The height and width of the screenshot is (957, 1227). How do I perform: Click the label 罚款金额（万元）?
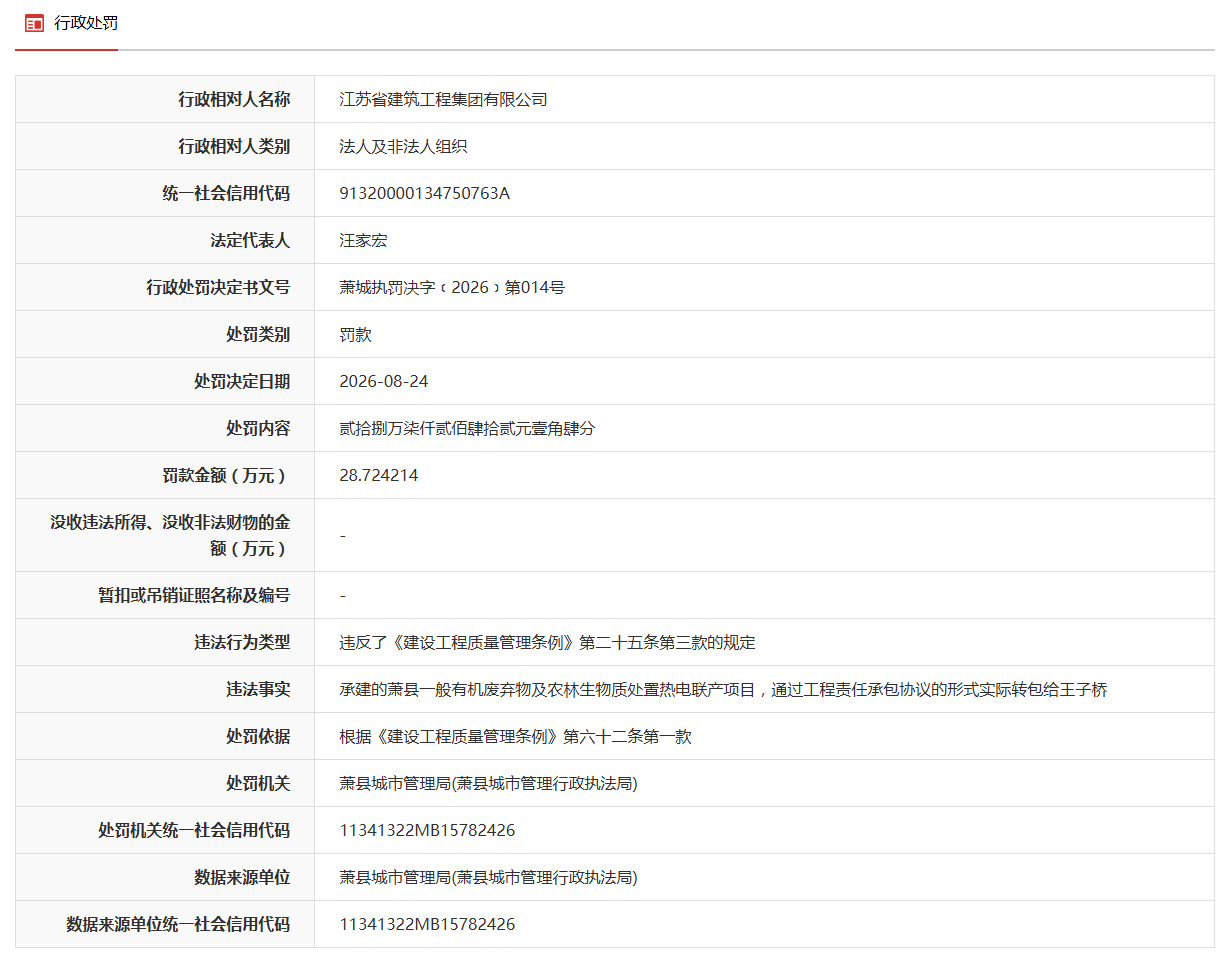pyautogui.click(x=226, y=475)
